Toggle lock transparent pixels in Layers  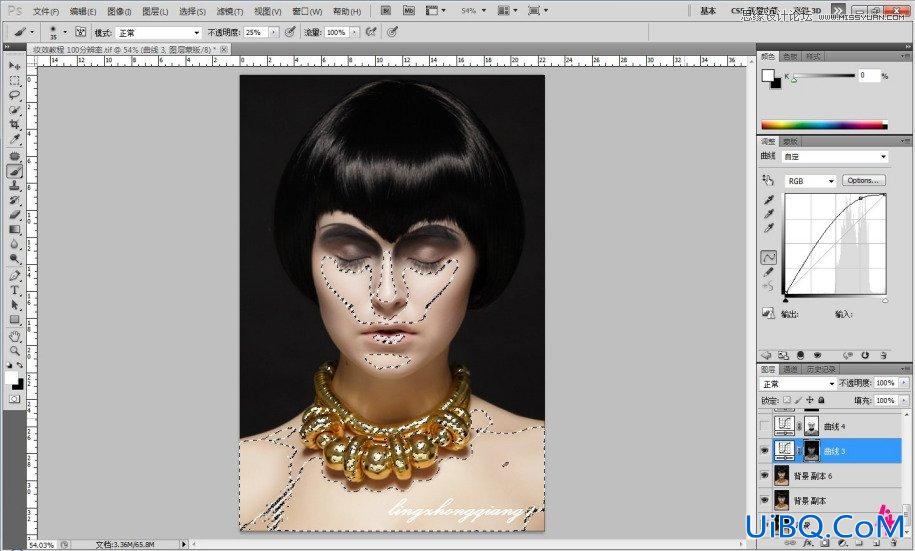[787, 400]
